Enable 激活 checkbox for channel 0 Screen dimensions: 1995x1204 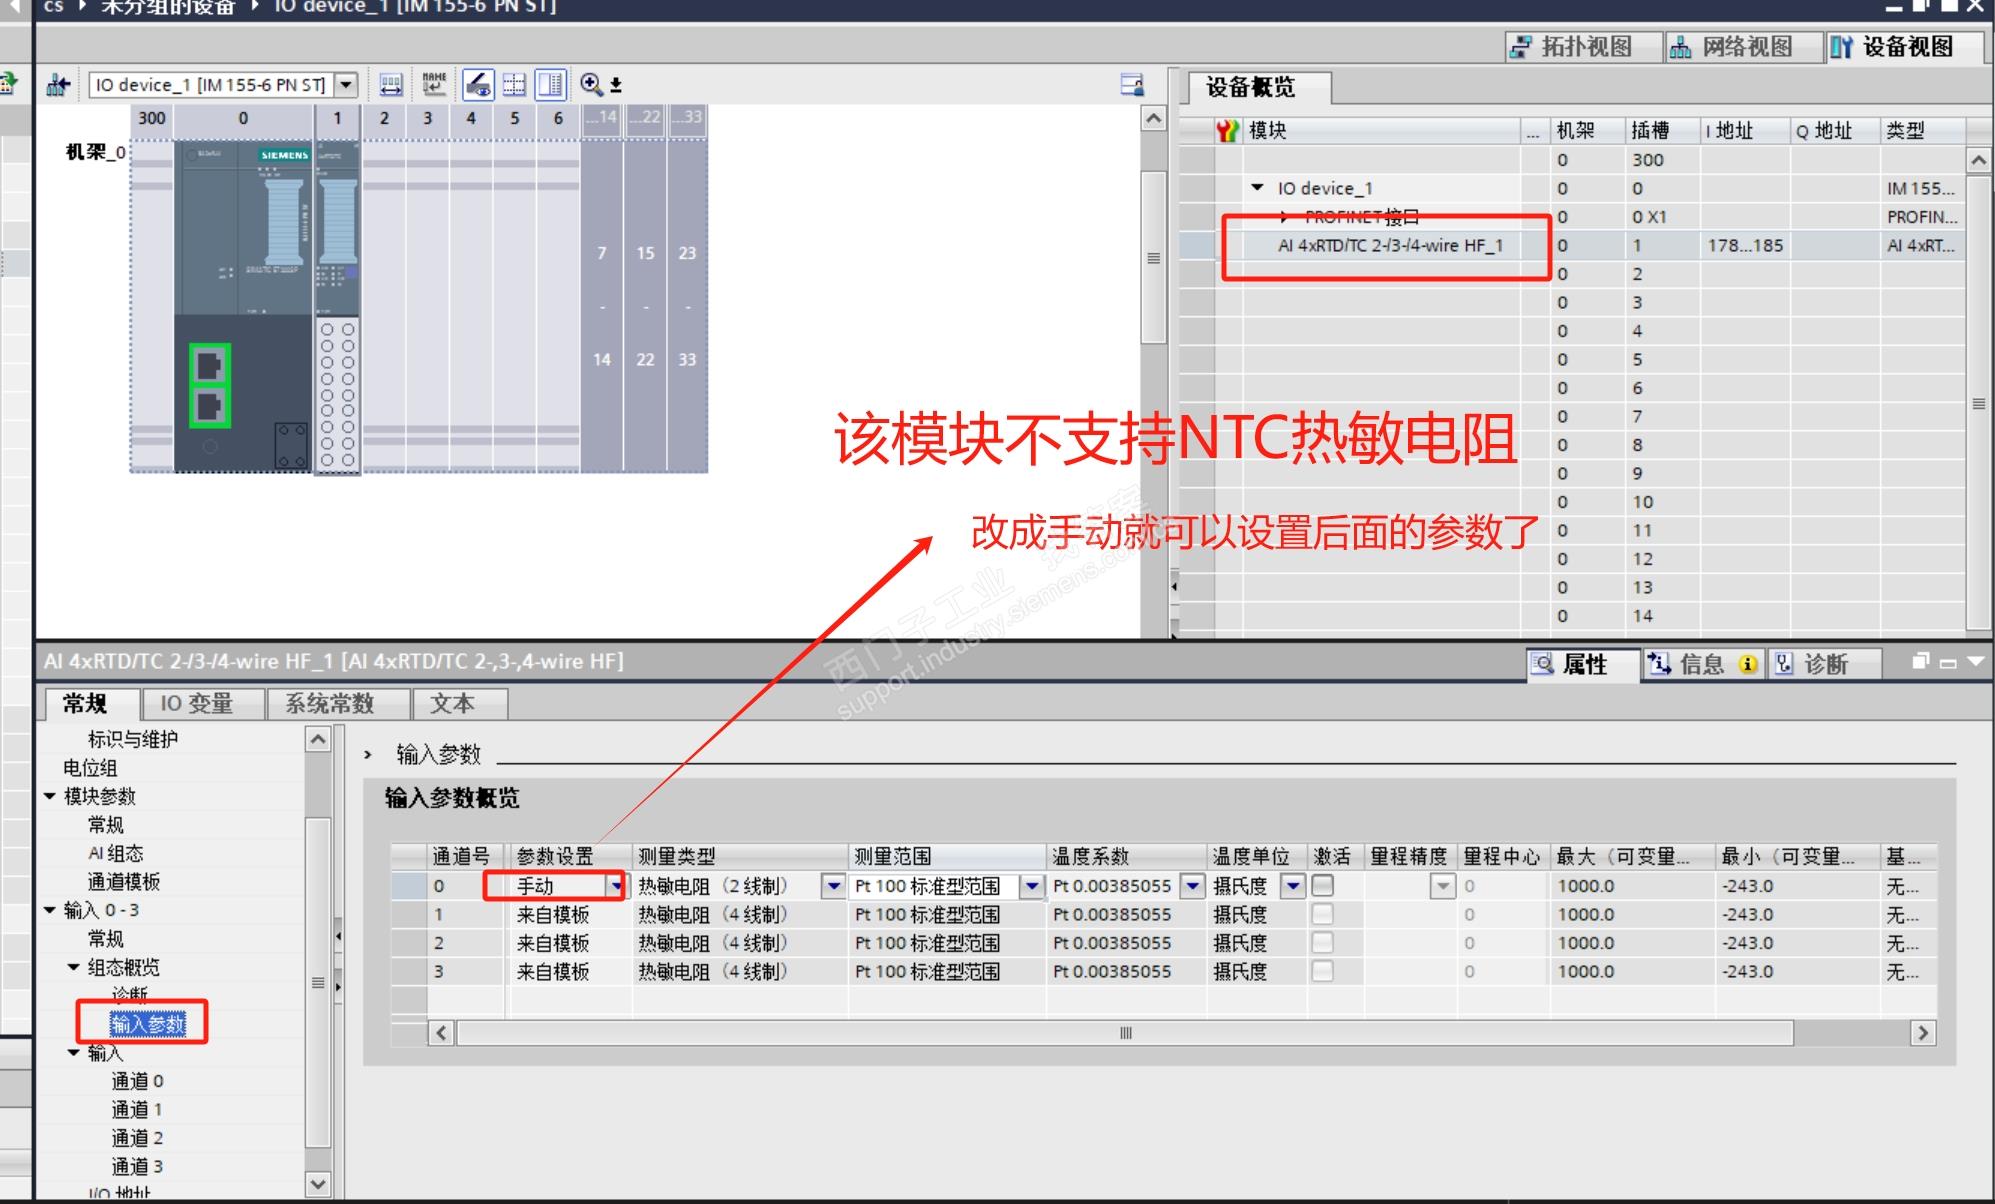point(1322,886)
